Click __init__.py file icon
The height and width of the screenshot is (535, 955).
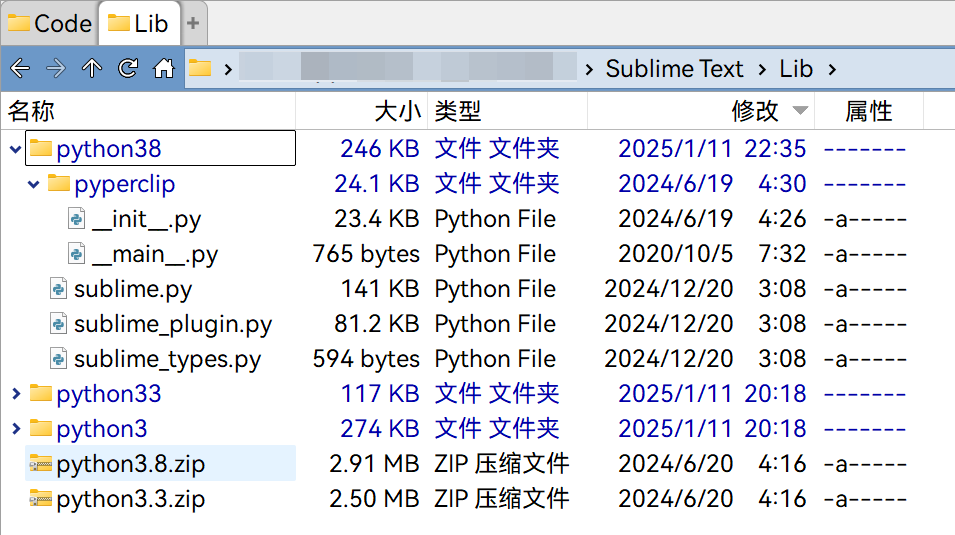click(x=76, y=219)
